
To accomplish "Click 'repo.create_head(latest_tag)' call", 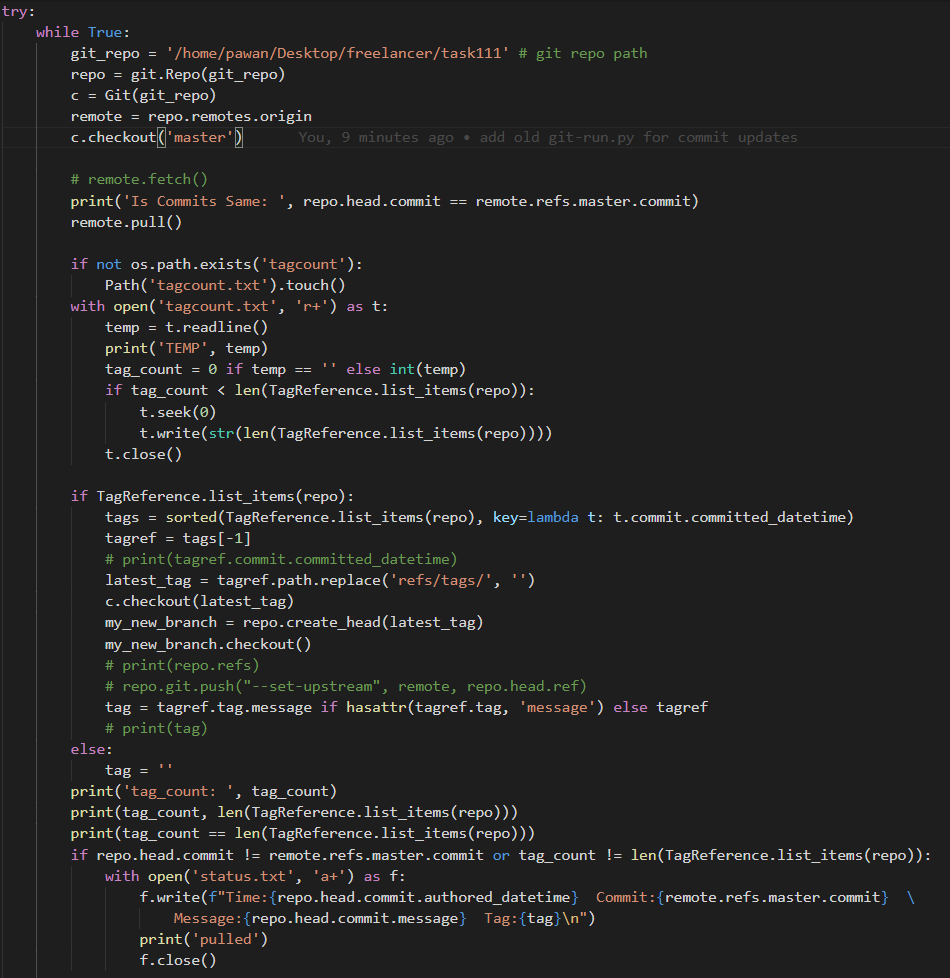I will click(x=363, y=622).
